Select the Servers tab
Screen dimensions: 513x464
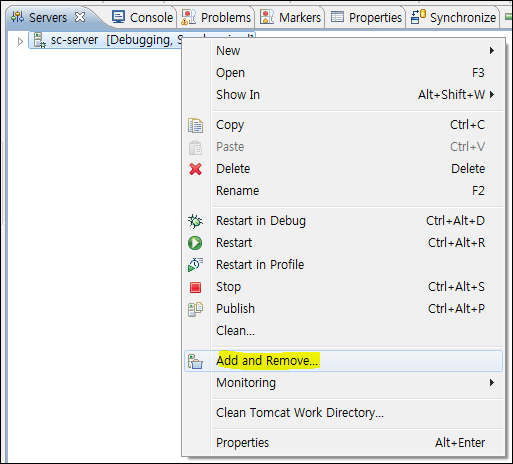48,17
